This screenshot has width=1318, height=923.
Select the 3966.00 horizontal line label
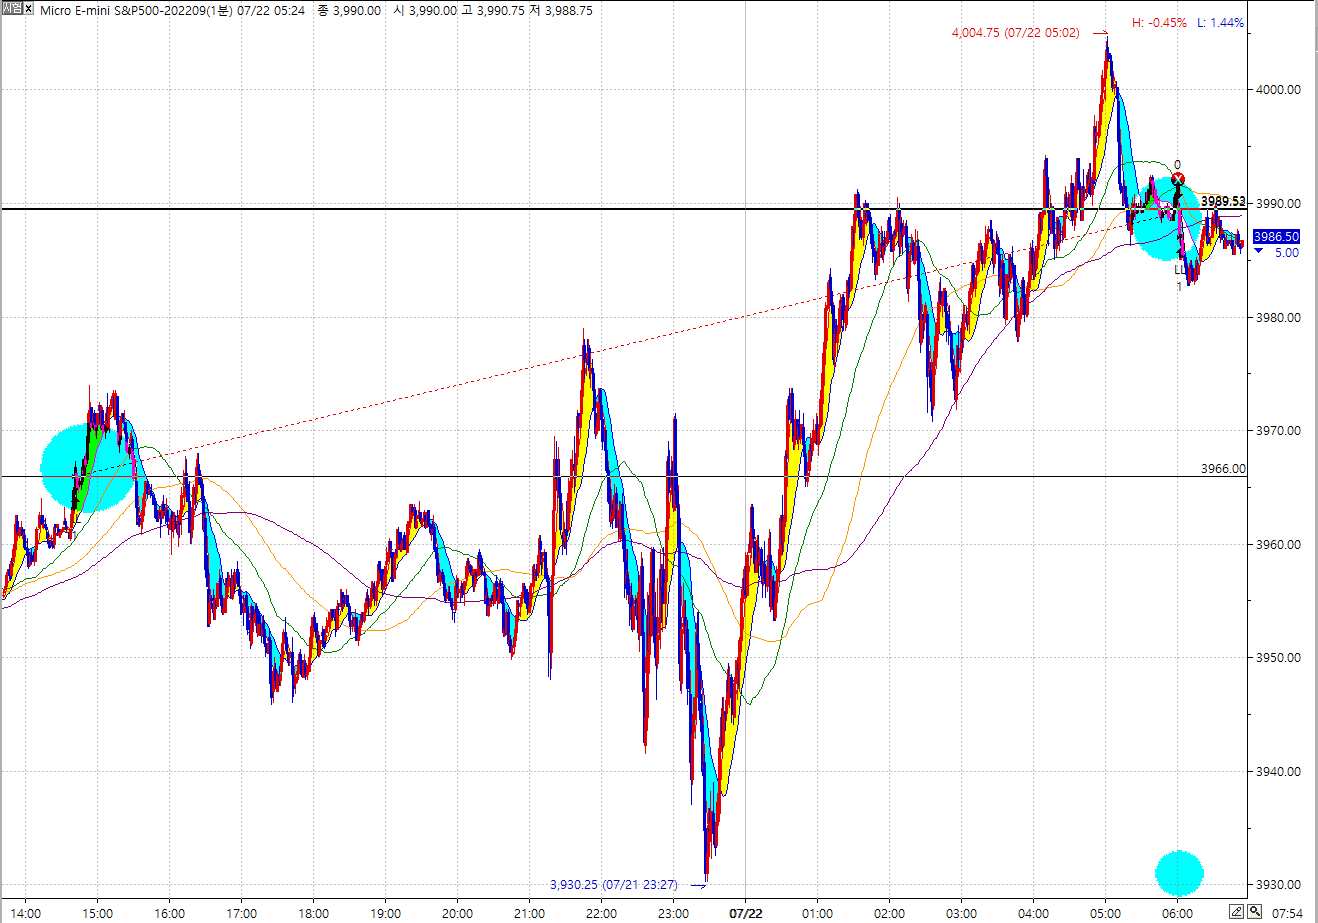click(x=1223, y=468)
